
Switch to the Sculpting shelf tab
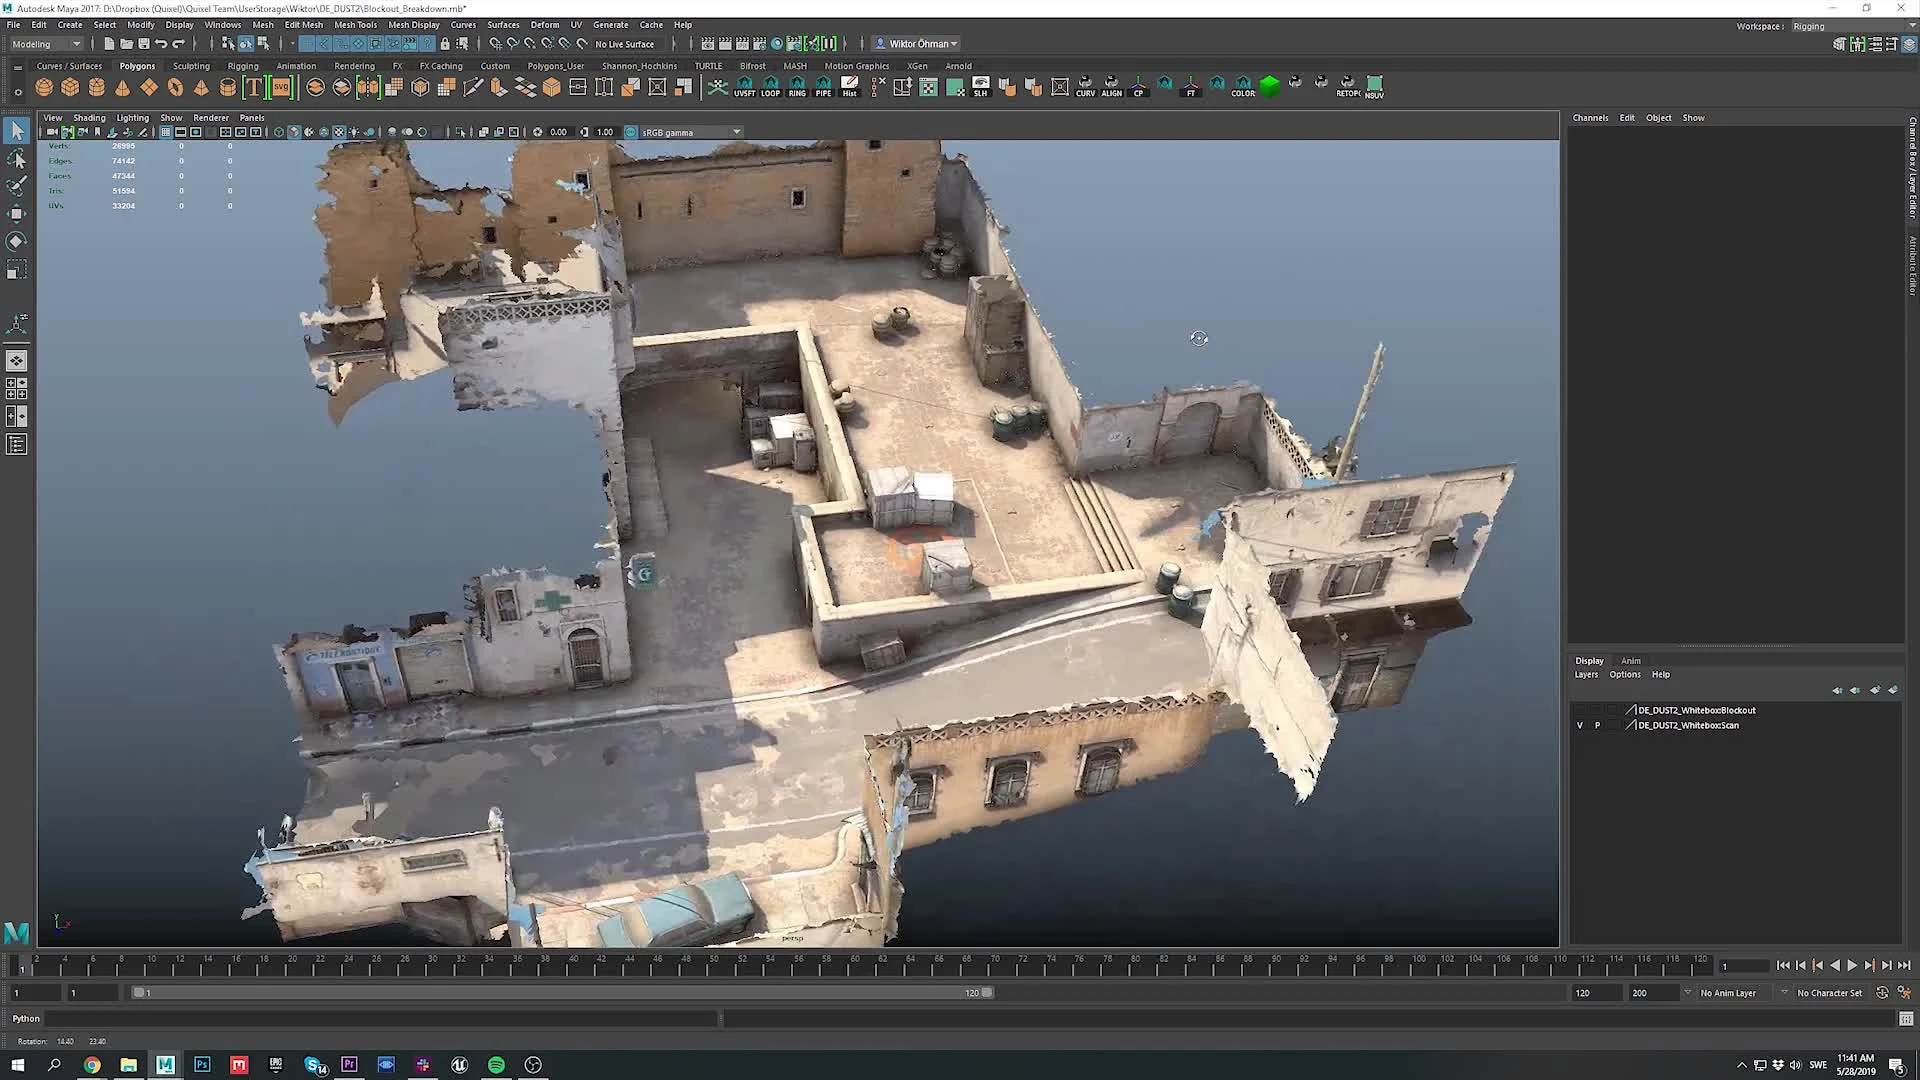(x=191, y=66)
